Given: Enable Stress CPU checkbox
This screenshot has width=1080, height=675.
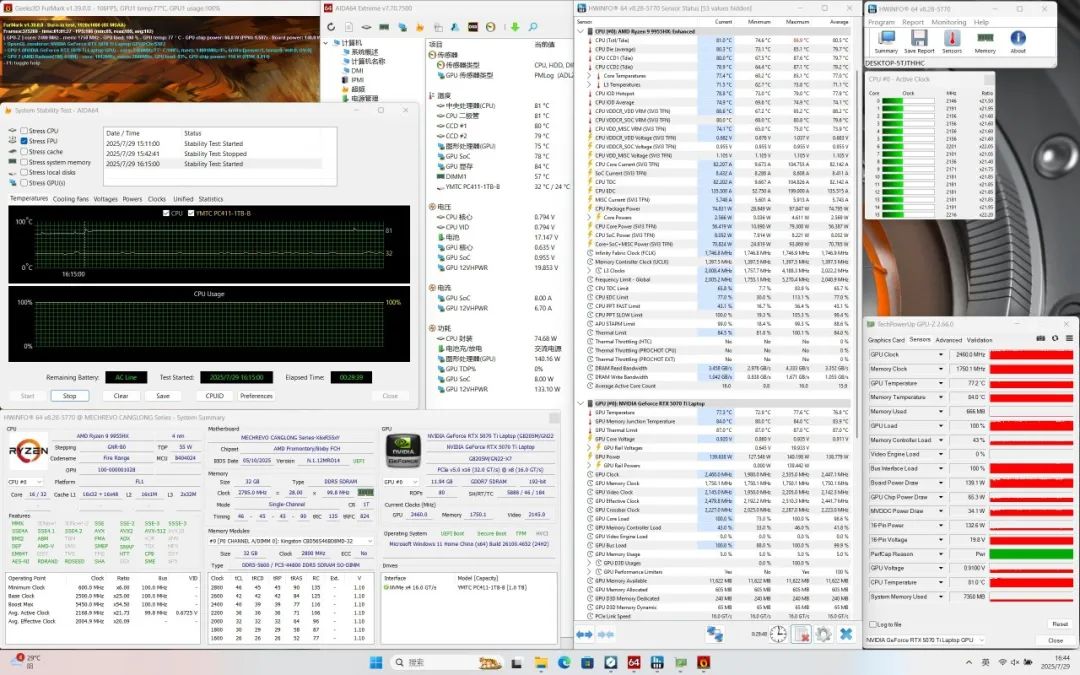Looking at the screenshot, I should coord(24,130).
